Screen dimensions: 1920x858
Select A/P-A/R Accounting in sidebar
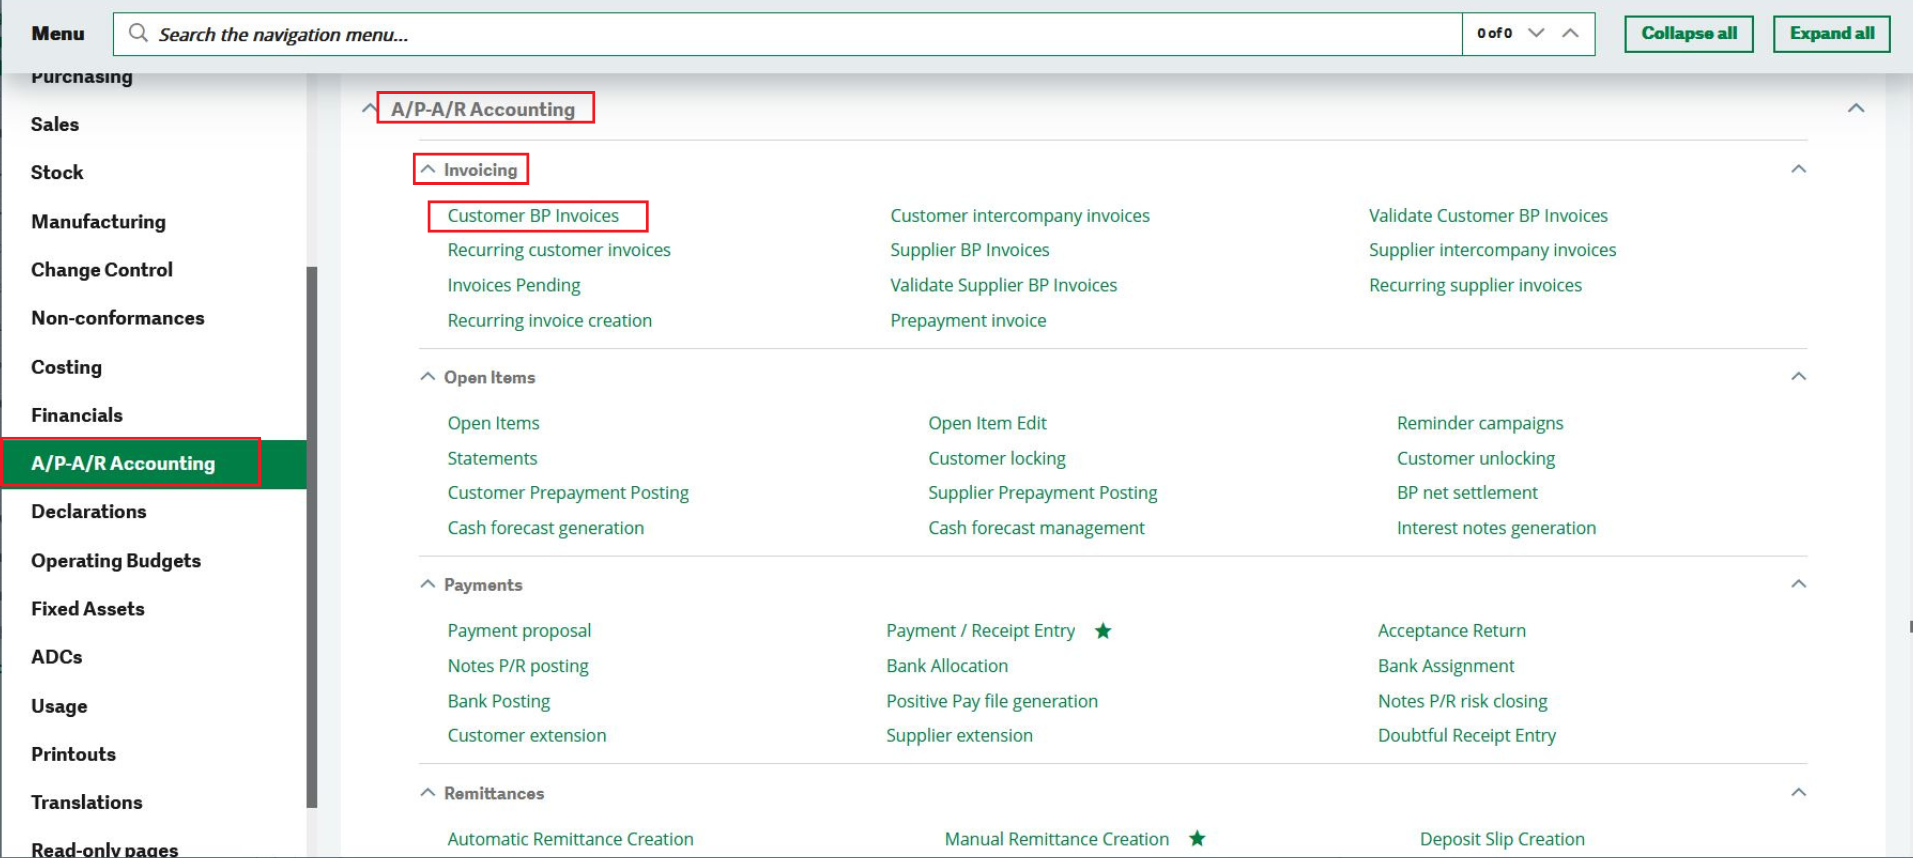pos(123,463)
